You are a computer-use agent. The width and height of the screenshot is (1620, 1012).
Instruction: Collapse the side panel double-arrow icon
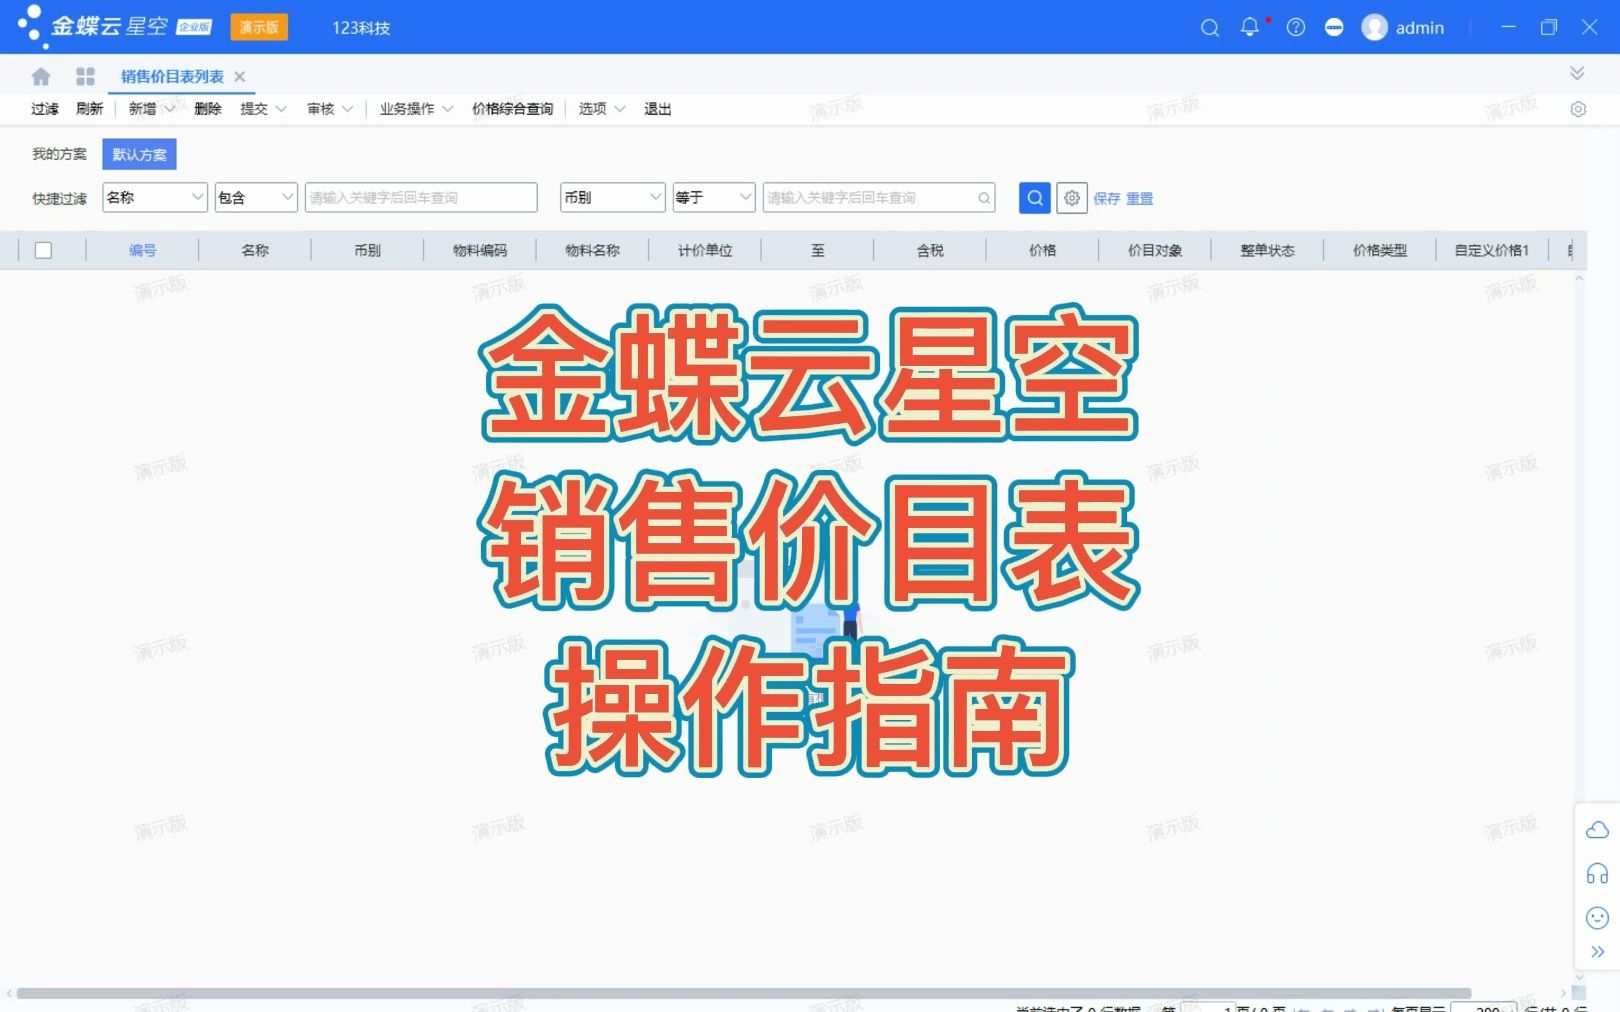pos(1598,952)
